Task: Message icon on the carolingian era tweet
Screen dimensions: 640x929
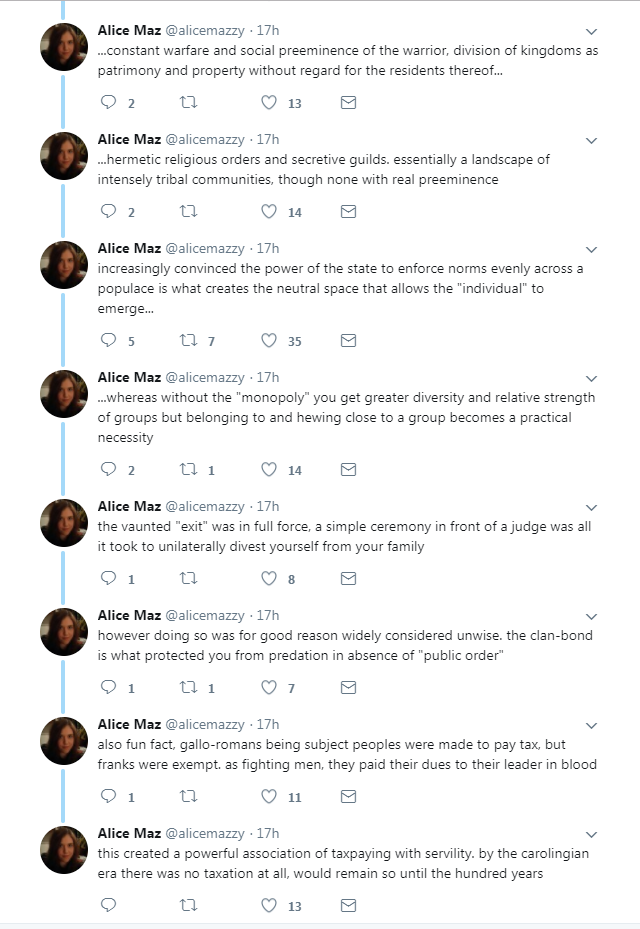Action: (348, 906)
